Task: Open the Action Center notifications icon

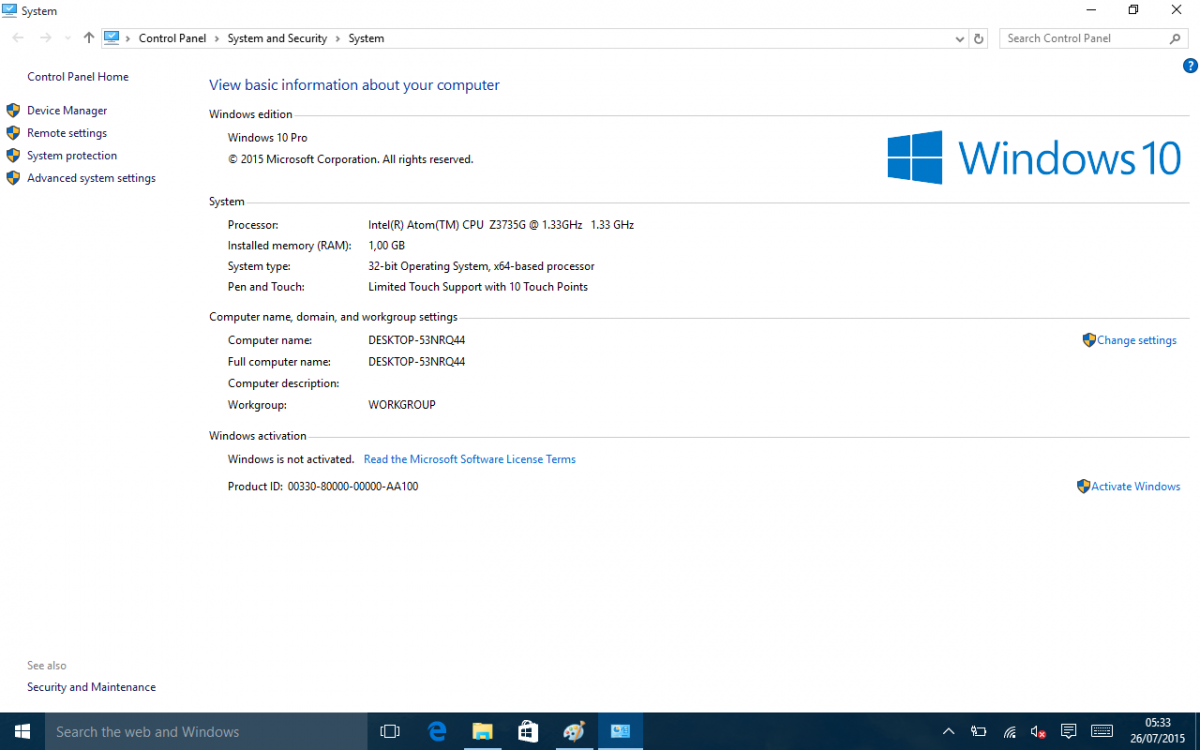Action: [1068, 731]
